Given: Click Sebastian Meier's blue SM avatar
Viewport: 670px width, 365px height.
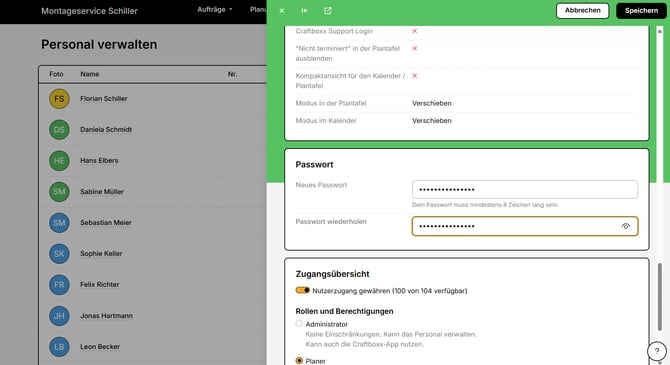Looking at the screenshot, I should pyautogui.click(x=59, y=223).
